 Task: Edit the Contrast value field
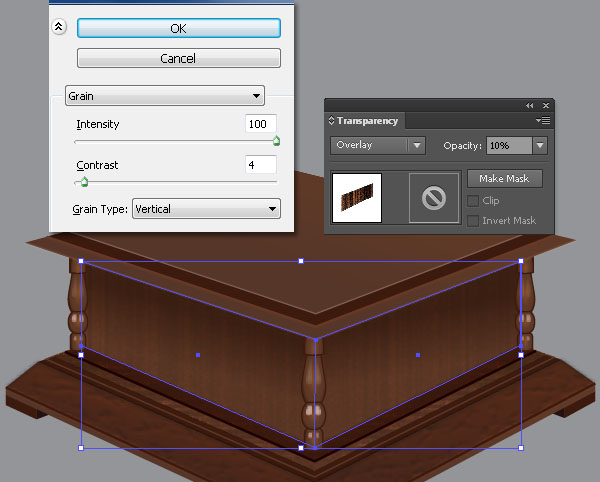pyautogui.click(x=261, y=164)
